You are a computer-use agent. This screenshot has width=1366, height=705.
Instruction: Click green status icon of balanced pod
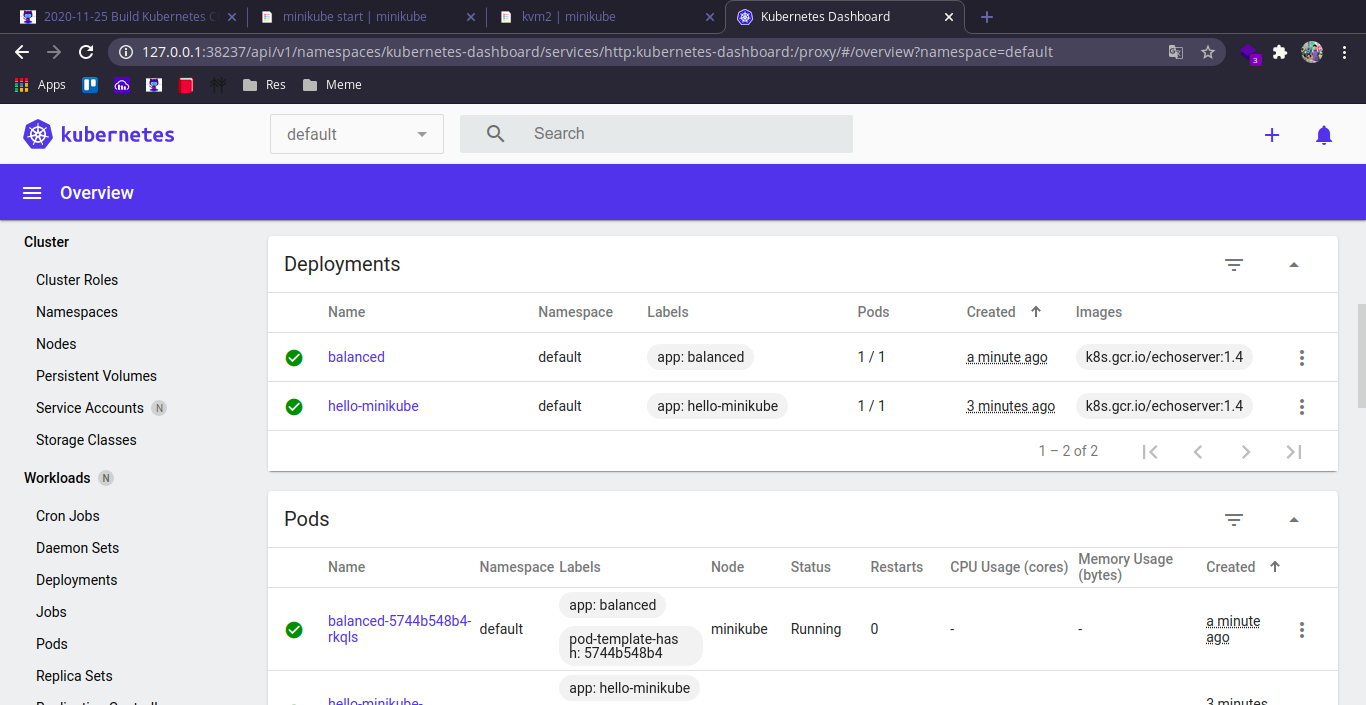294,630
